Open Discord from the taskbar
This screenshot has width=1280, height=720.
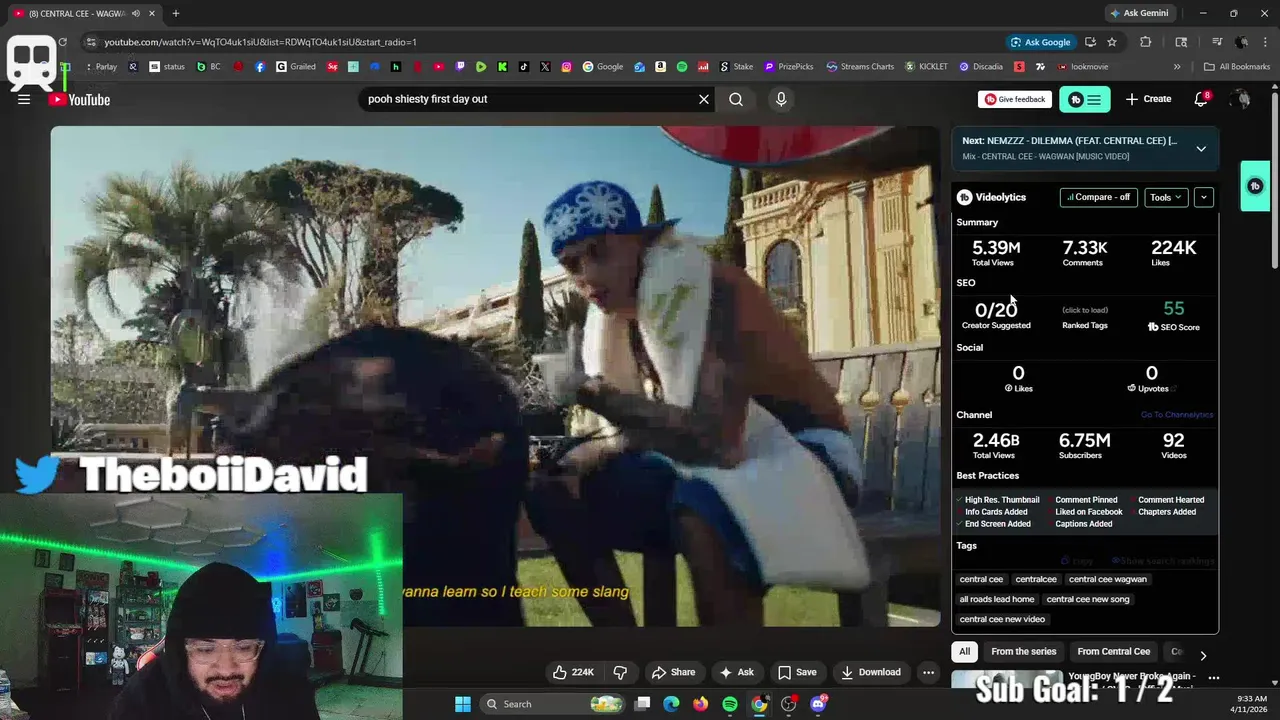818,704
